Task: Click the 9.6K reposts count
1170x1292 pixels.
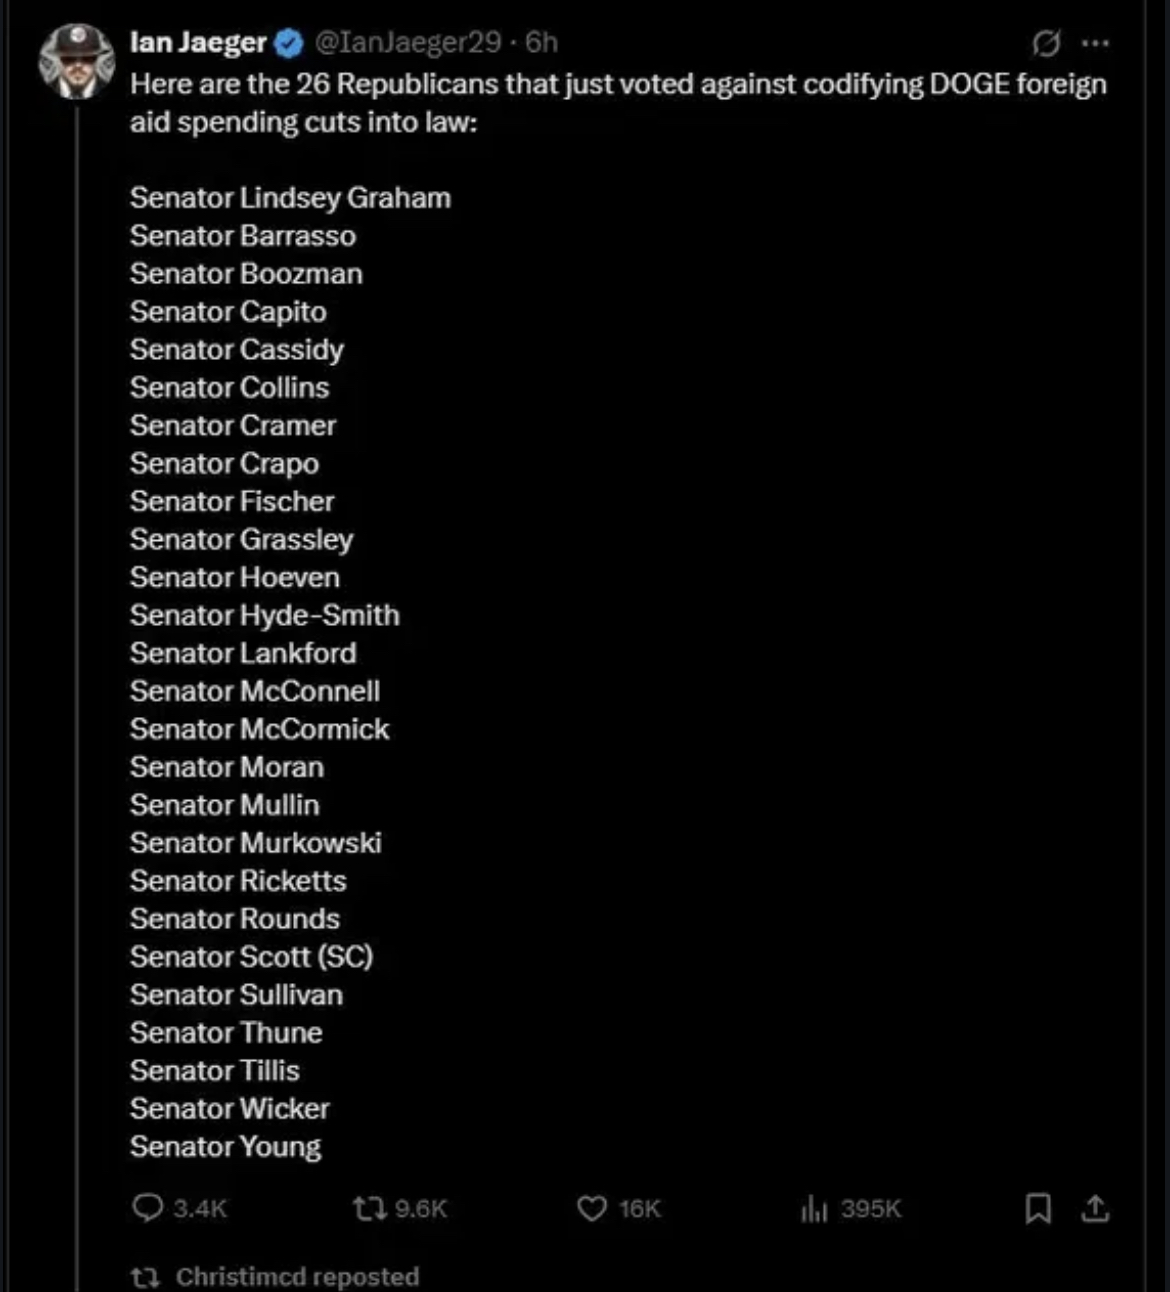Action: pos(421,1209)
